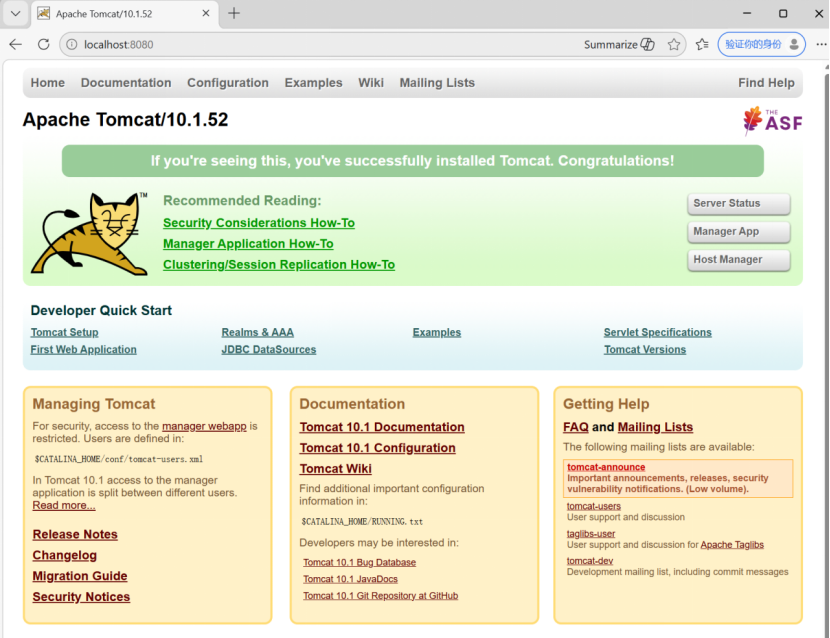The height and width of the screenshot is (638, 830).
Task: Open Tomcat Wiki link in Documentation box
Action: tap(336, 469)
